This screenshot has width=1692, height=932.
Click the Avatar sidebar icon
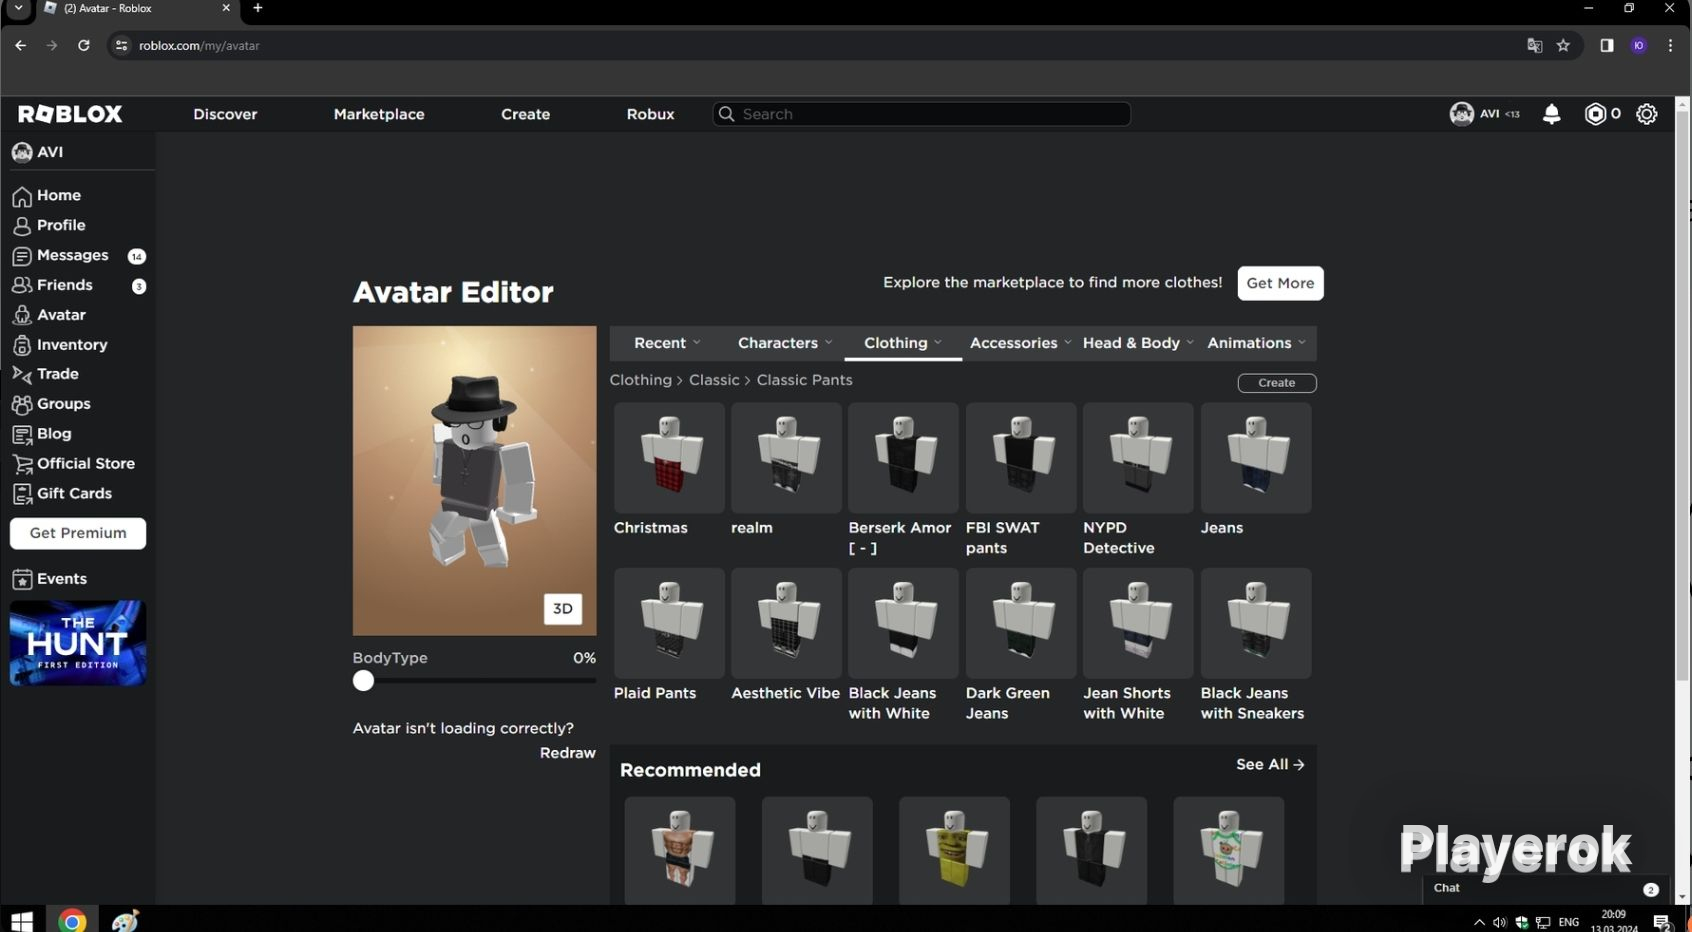(22, 315)
